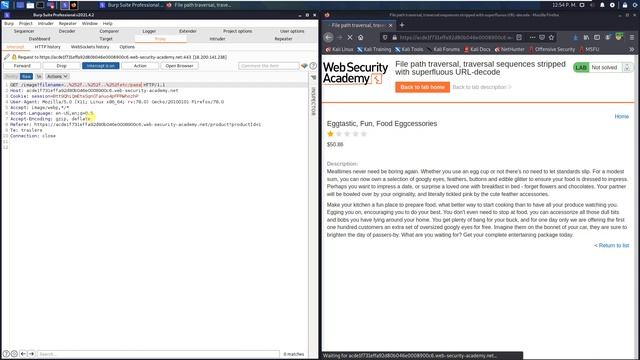Image resolution: width=640 pixels, height=360 pixels.
Task: Select Pretty message view
Action: tap(11, 76)
